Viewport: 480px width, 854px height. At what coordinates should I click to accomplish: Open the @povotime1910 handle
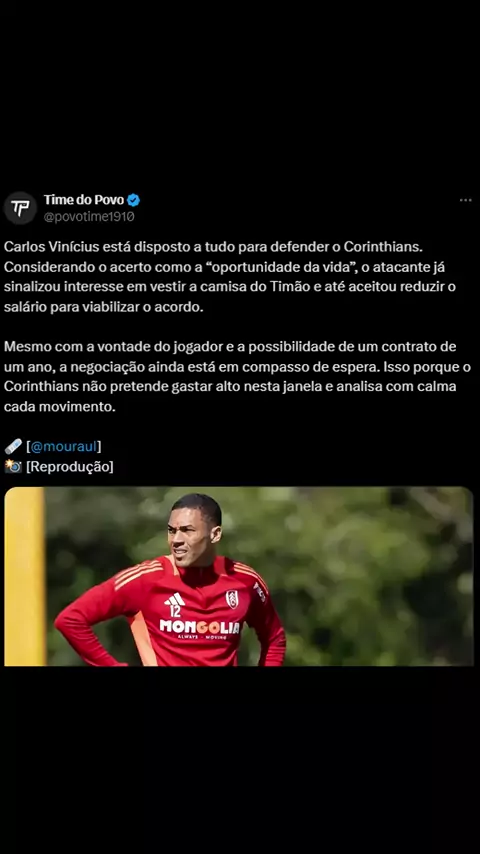(x=89, y=217)
